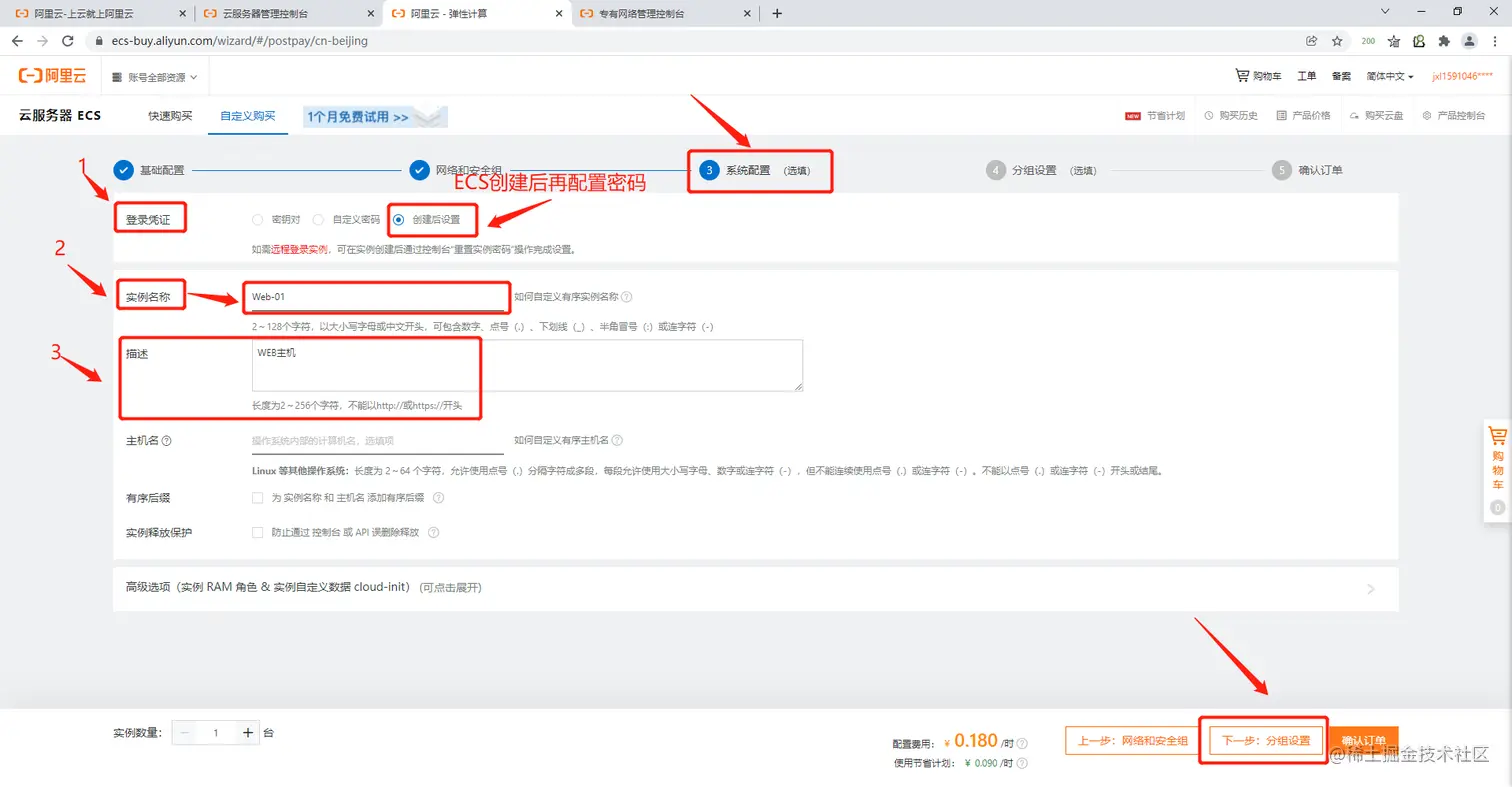The image size is (1512, 787).
Task: Open the browser extensions puzzle icon
Action: point(1444,41)
